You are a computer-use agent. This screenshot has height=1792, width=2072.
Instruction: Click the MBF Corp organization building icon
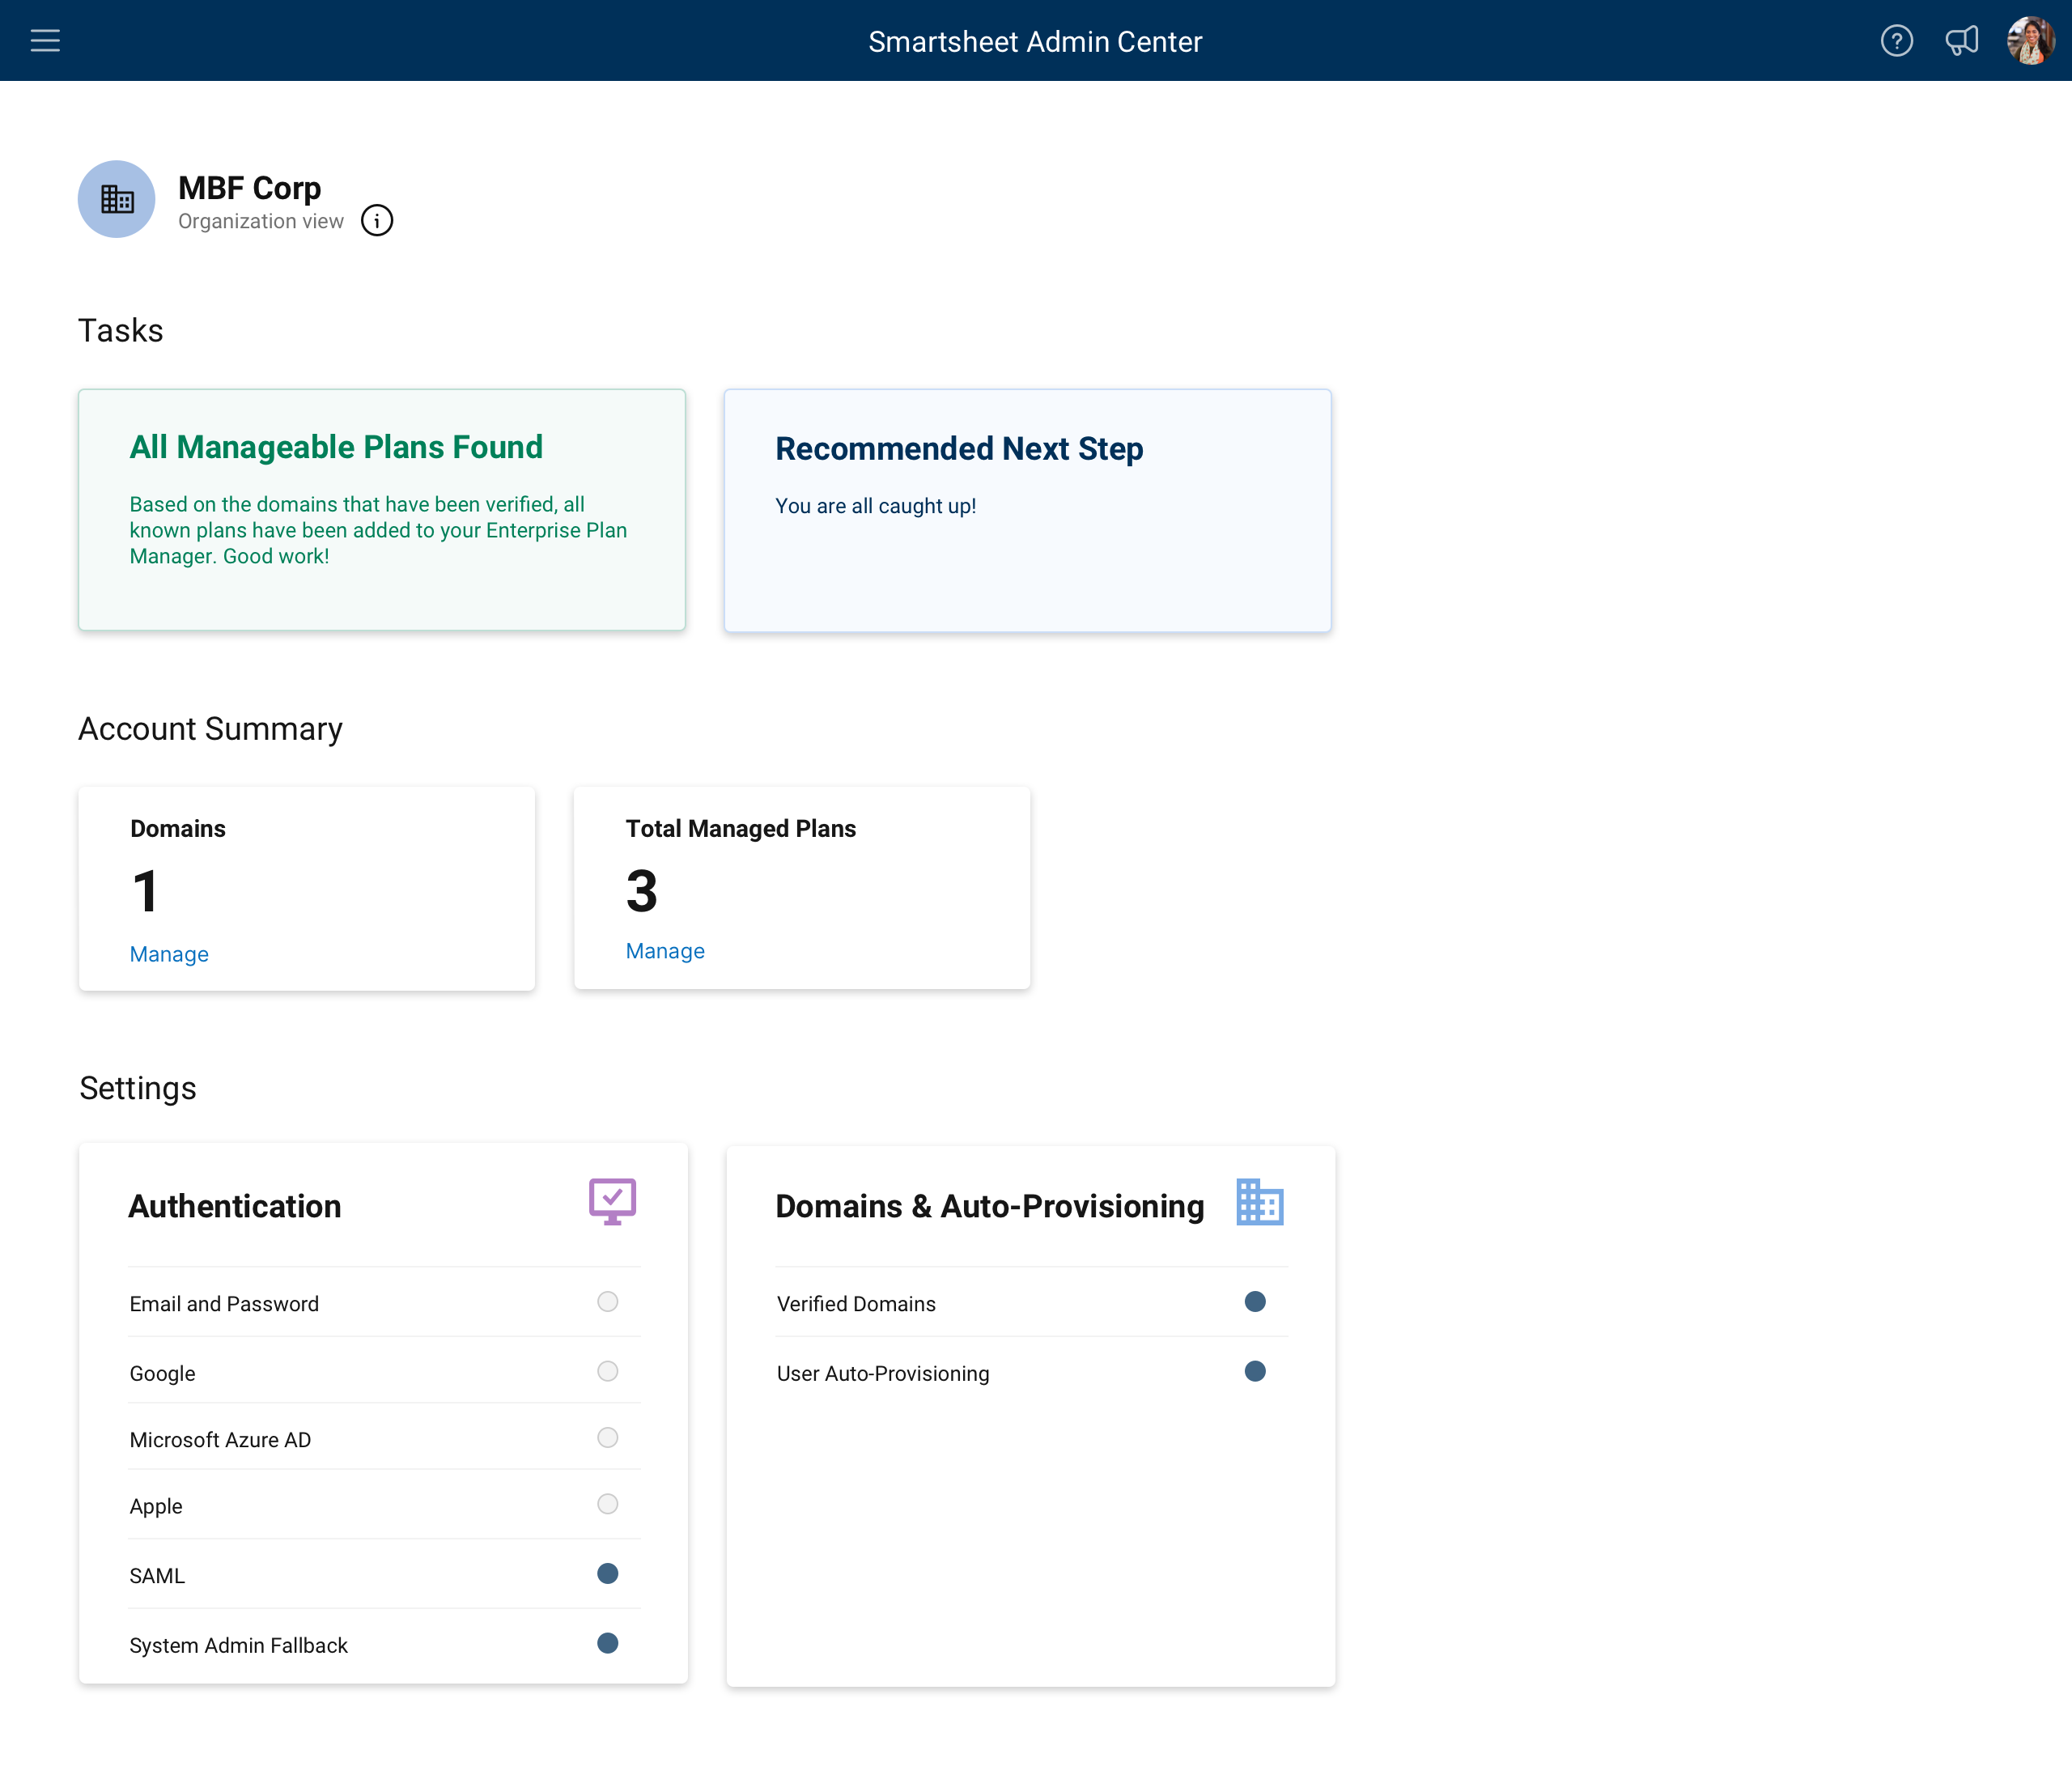118,197
